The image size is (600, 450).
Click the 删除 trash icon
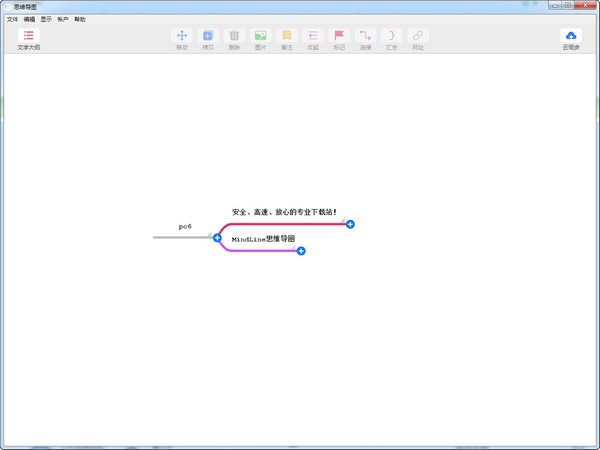[x=234, y=36]
